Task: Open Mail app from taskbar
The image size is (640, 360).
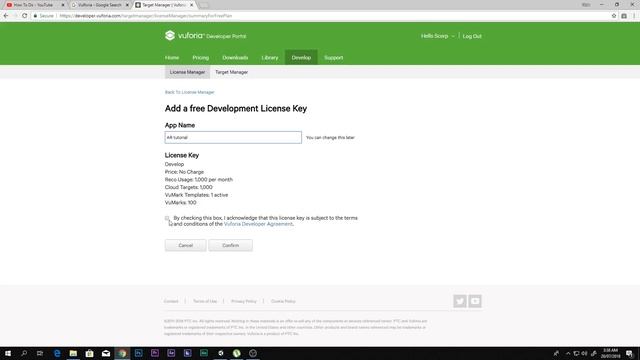Action: click(106, 353)
